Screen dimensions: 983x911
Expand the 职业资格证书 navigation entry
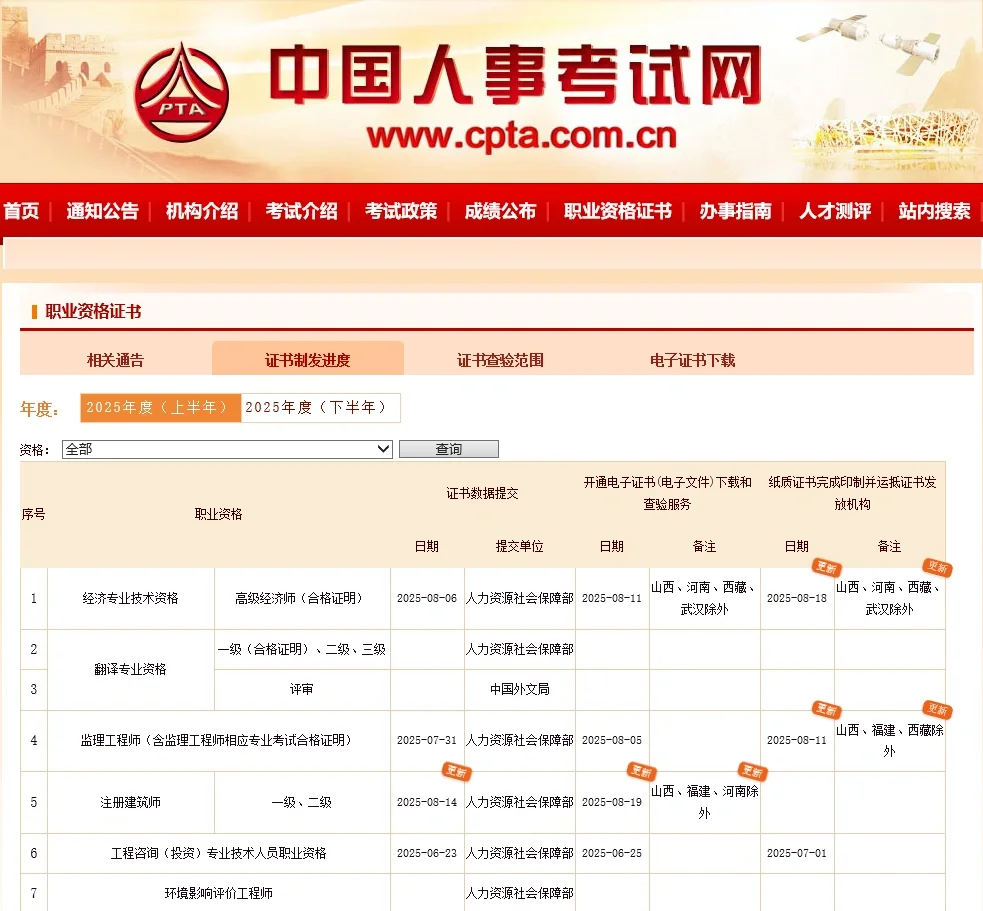tap(616, 211)
